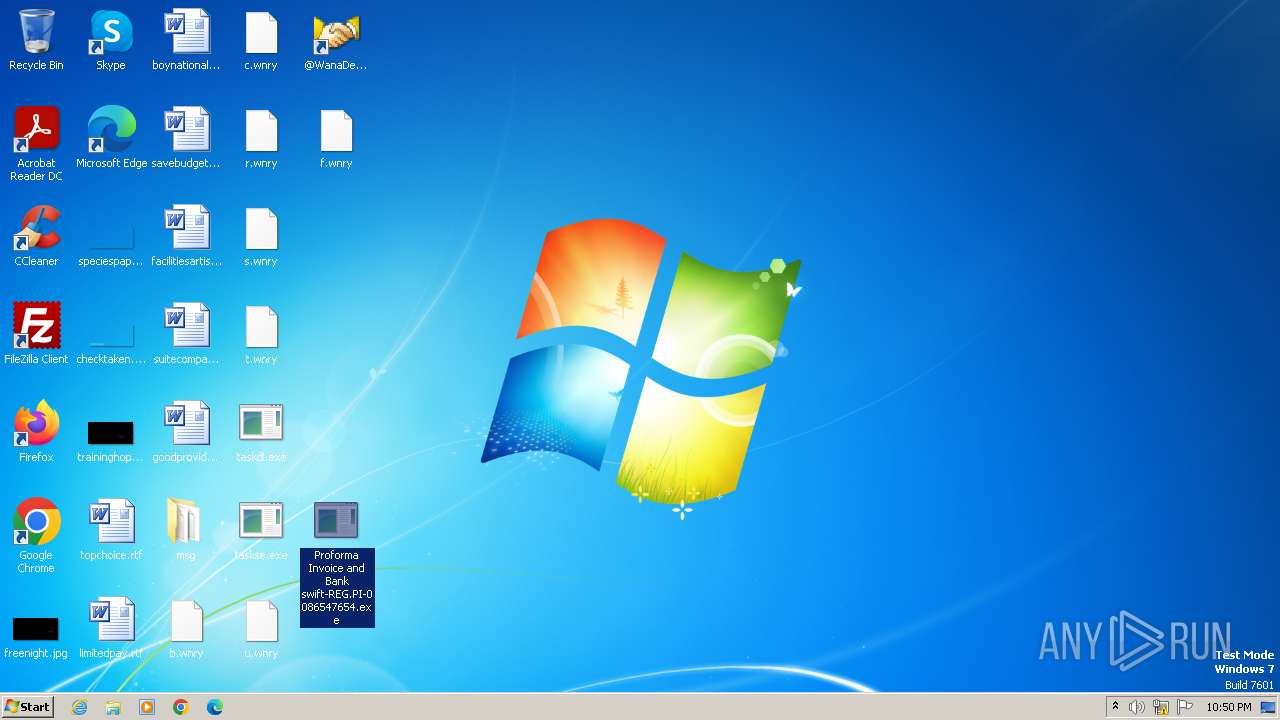Screen dimensions: 1280x720
Task: Launch Skype from desktop shortcut
Action: coord(111,40)
